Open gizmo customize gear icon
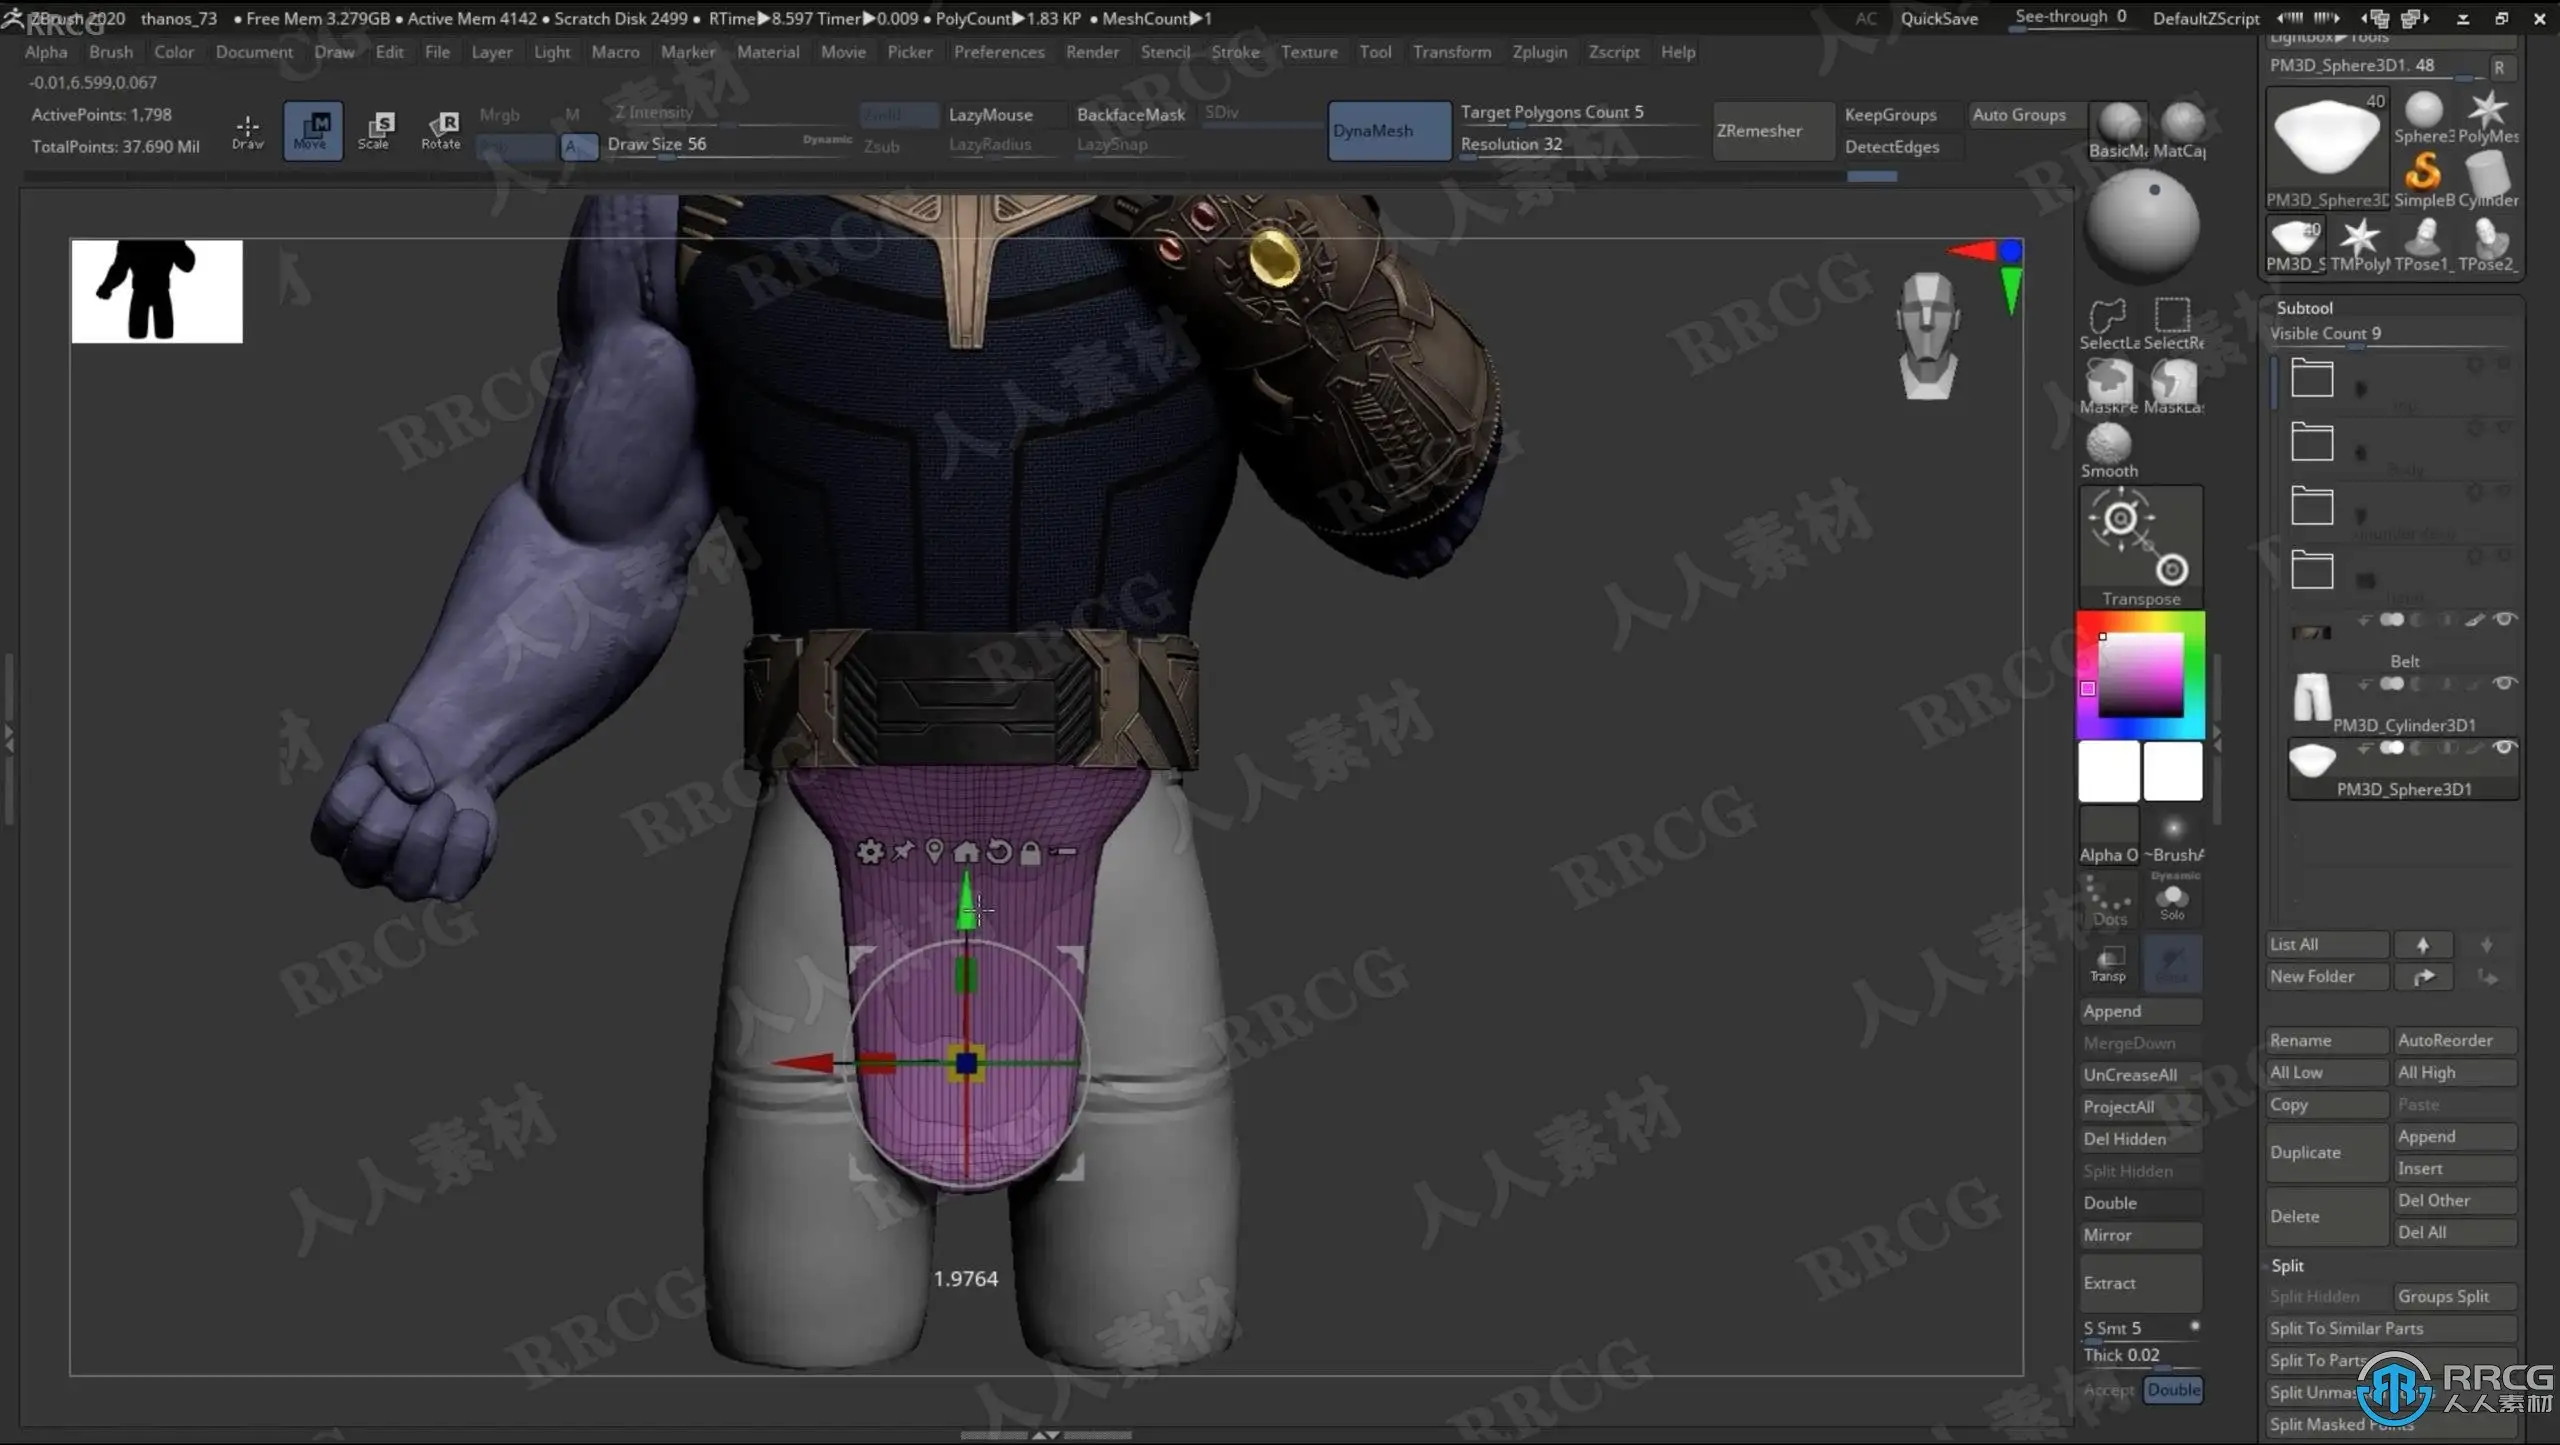 pyautogui.click(x=870, y=852)
